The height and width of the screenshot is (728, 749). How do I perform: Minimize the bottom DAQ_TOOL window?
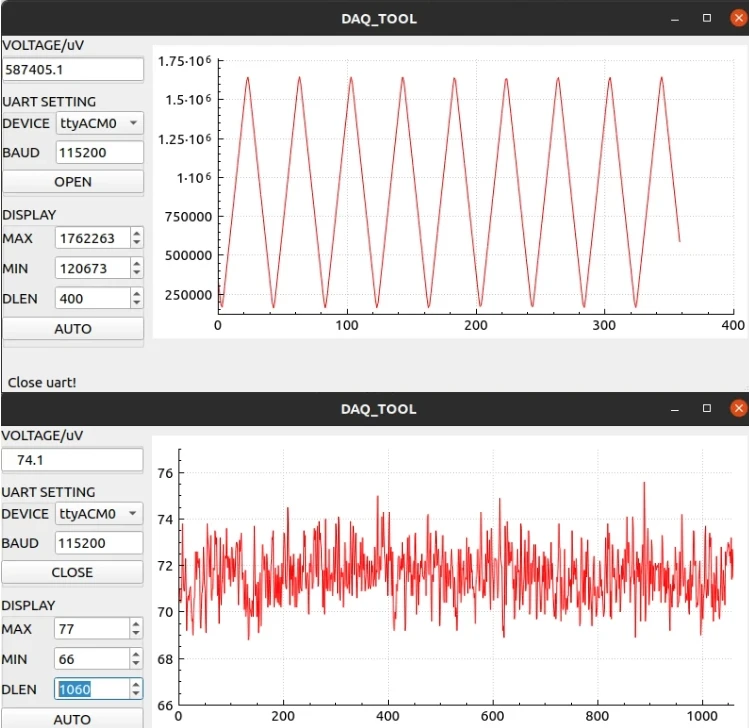(x=675, y=409)
